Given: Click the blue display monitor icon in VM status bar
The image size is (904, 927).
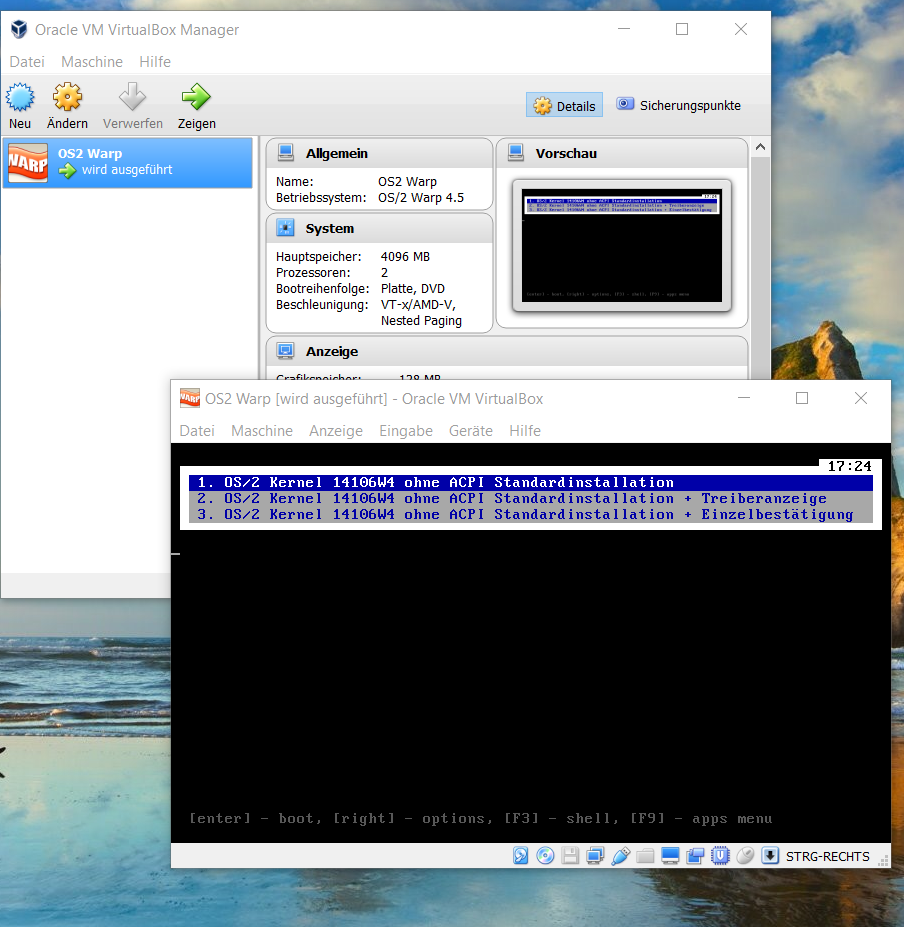Looking at the screenshot, I should 670,855.
